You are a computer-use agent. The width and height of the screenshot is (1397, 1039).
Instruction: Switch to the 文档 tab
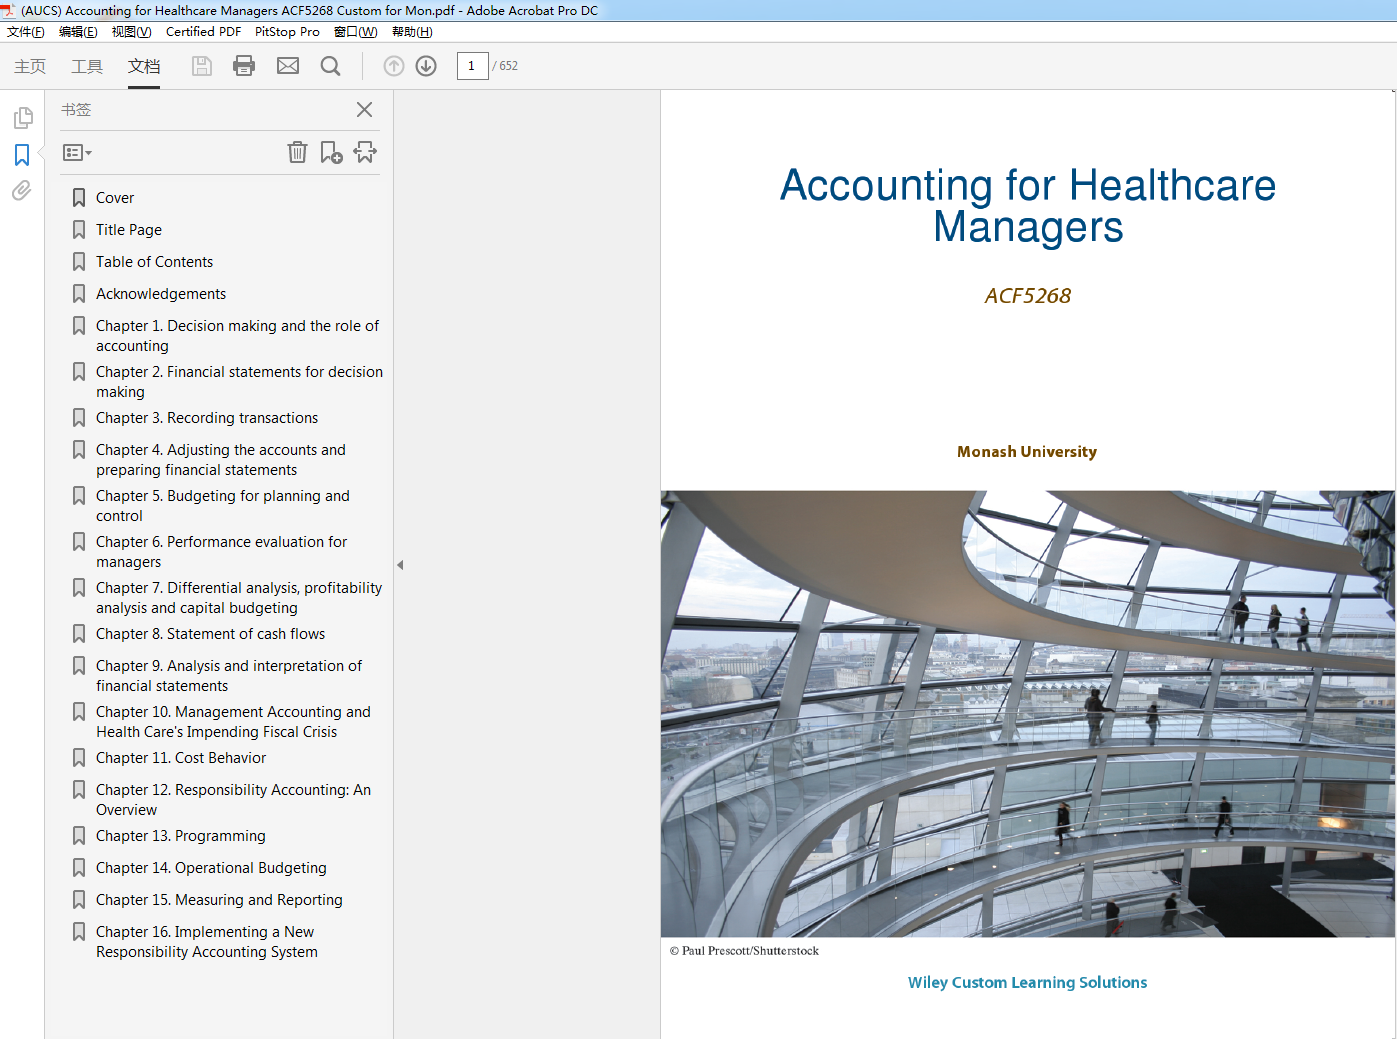(144, 66)
